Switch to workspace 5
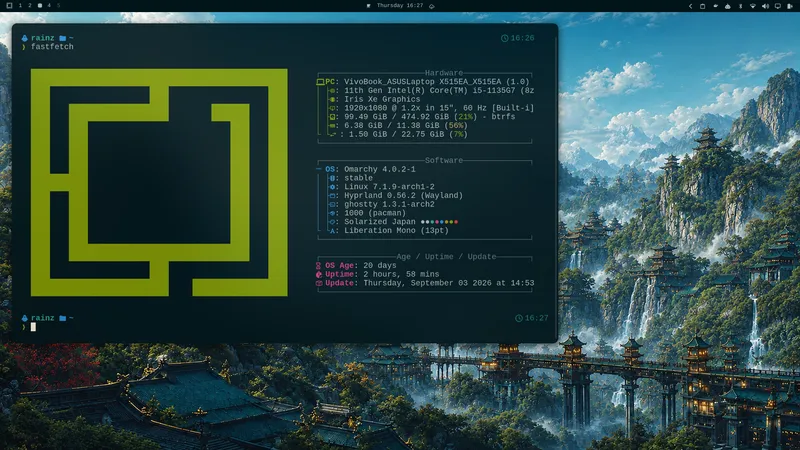800x450 pixels. point(59,6)
